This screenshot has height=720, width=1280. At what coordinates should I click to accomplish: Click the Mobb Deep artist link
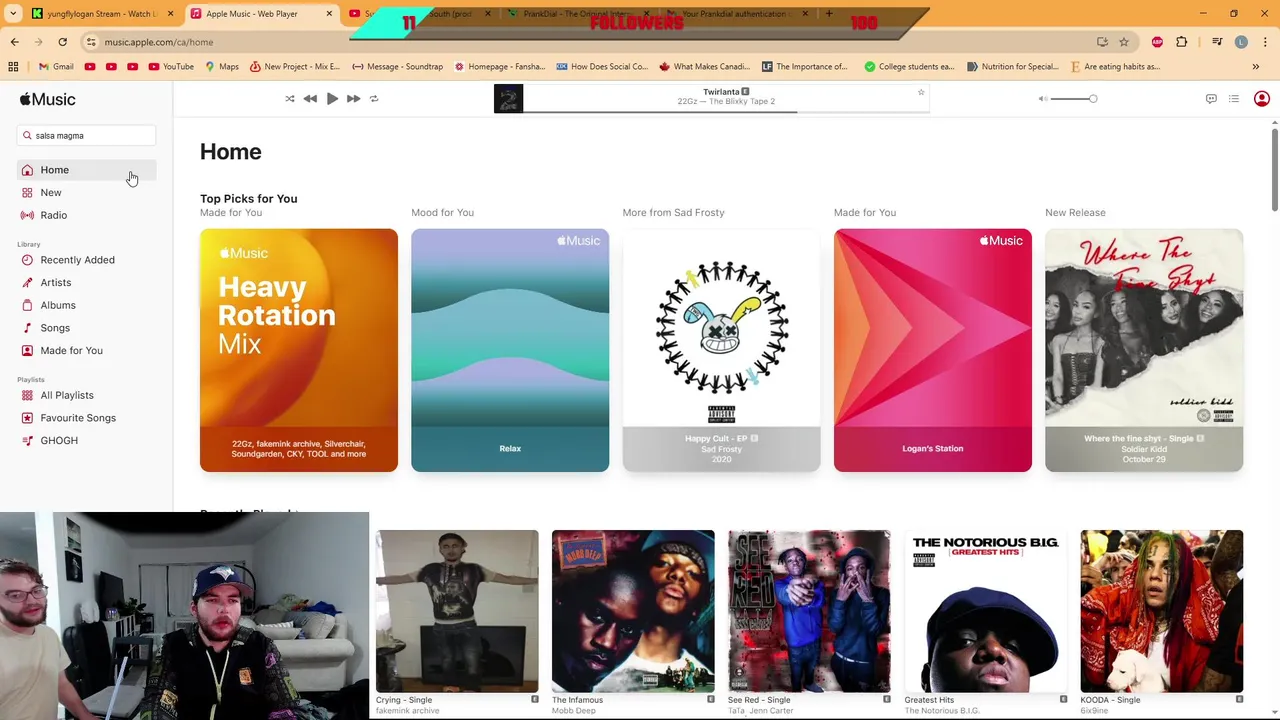[573, 711]
